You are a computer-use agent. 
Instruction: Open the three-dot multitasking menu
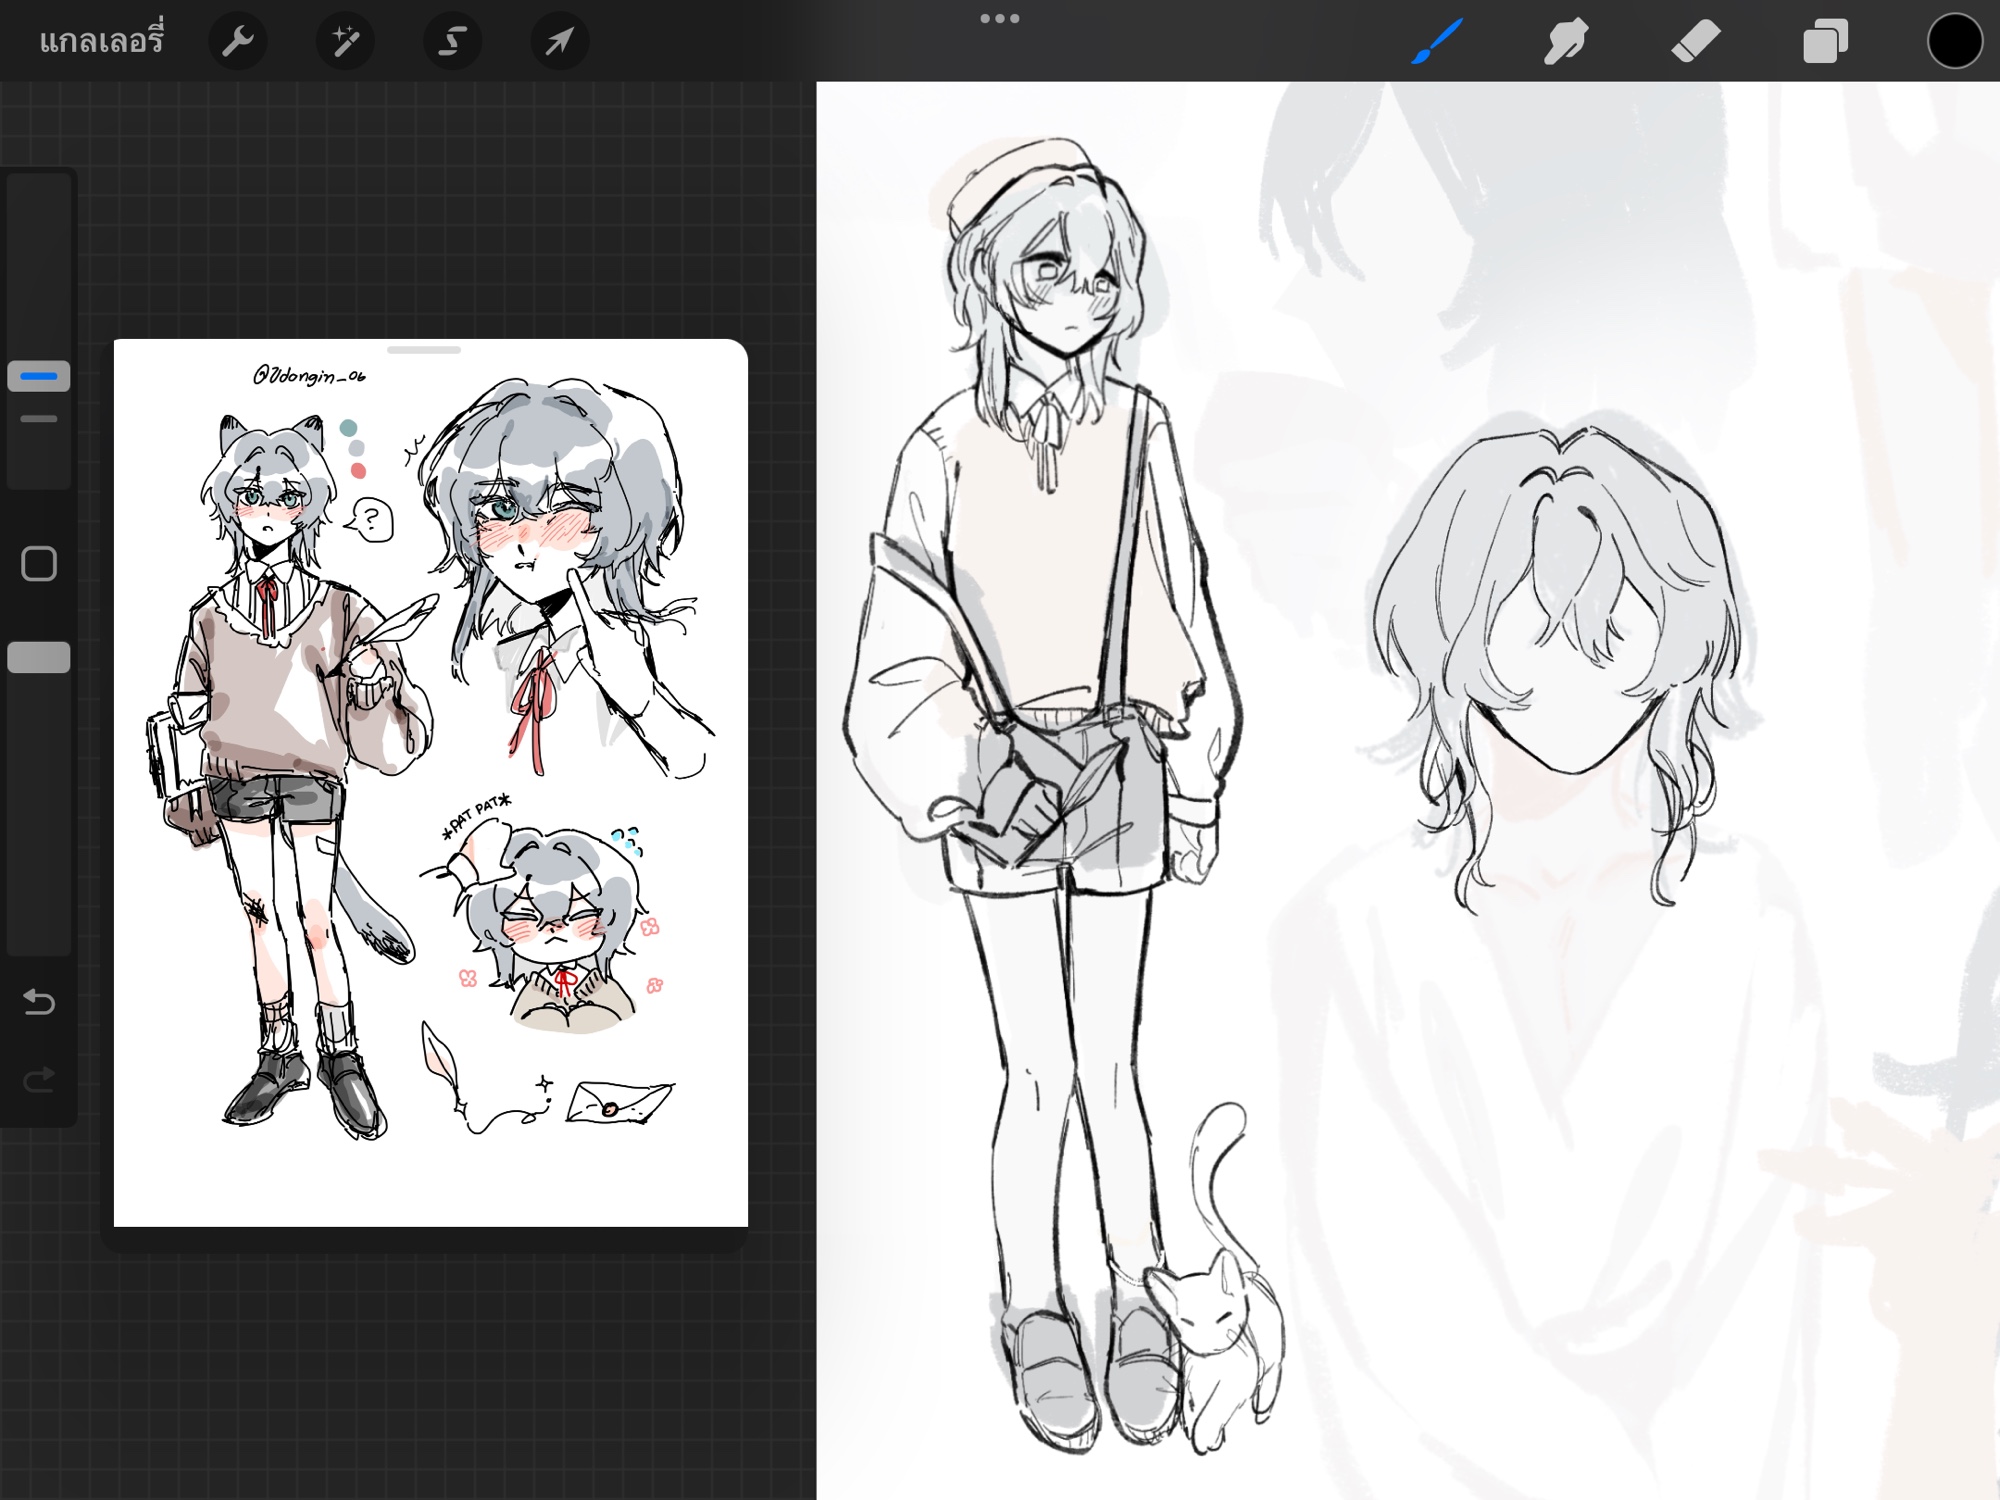[x=999, y=19]
